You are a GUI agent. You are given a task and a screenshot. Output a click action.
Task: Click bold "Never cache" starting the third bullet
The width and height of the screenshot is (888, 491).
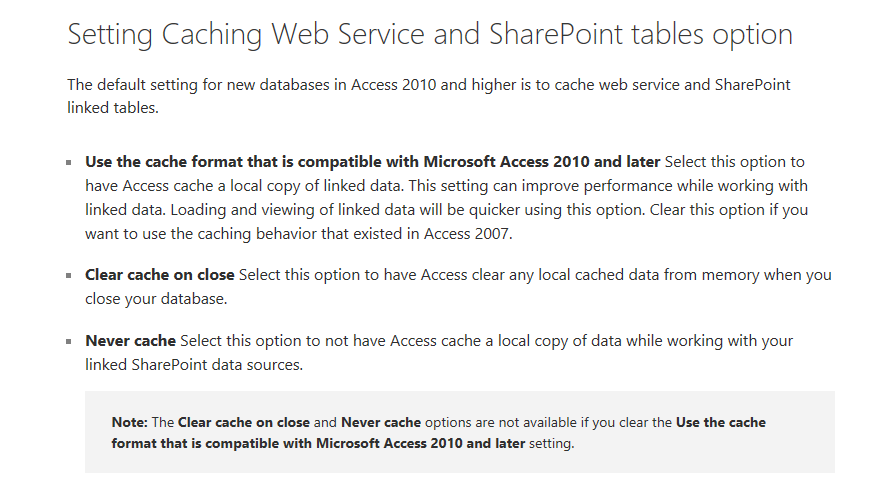pyautogui.click(x=130, y=341)
